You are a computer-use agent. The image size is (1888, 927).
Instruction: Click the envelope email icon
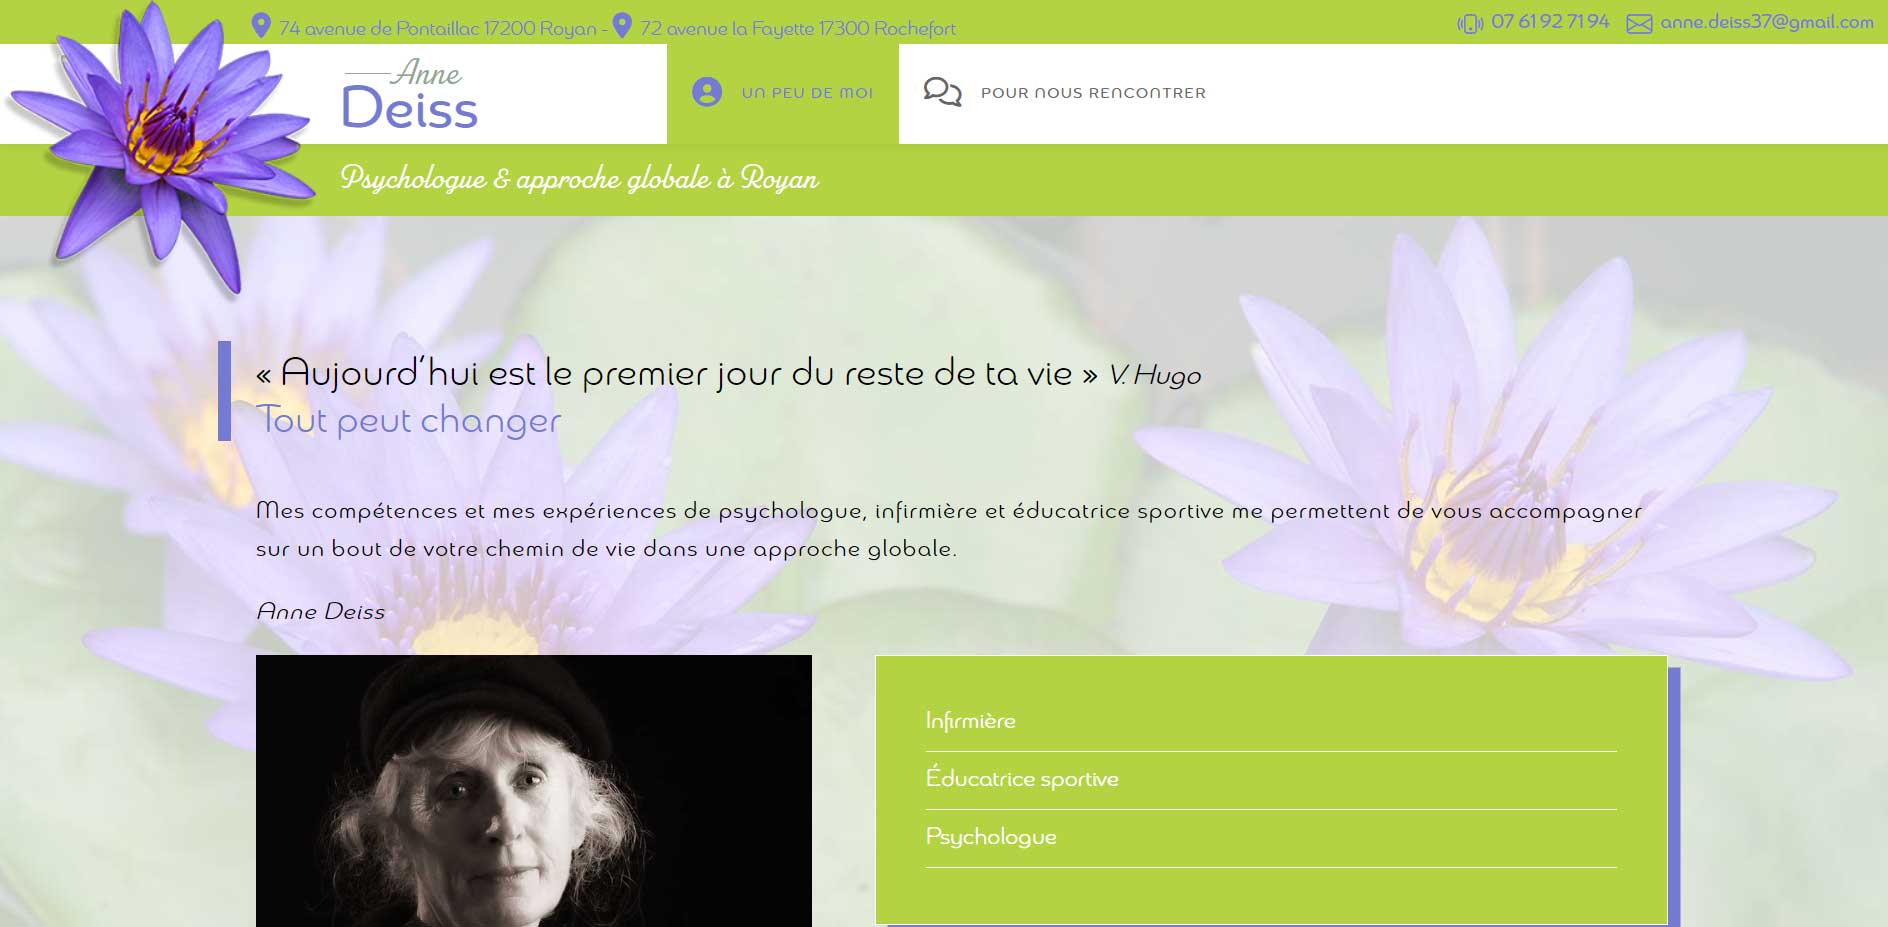click(x=1639, y=24)
